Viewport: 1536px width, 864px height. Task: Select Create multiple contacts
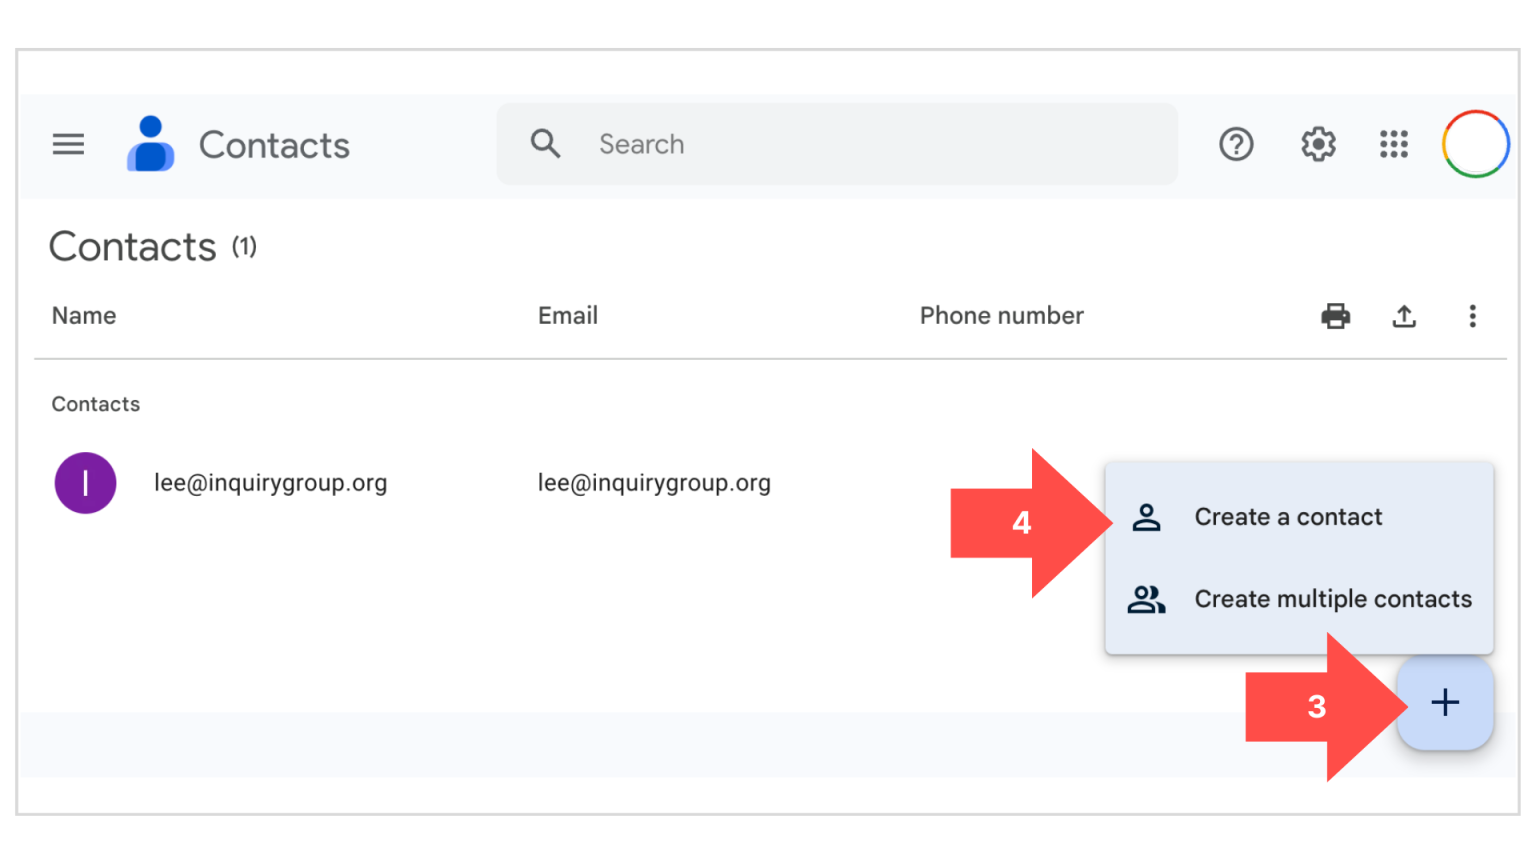(x=1332, y=599)
